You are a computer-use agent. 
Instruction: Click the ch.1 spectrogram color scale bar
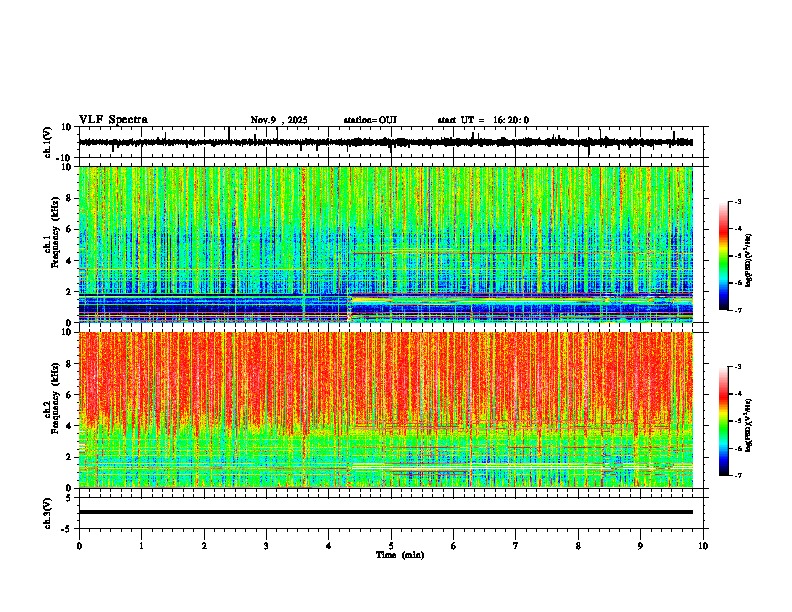click(x=723, y=256)
